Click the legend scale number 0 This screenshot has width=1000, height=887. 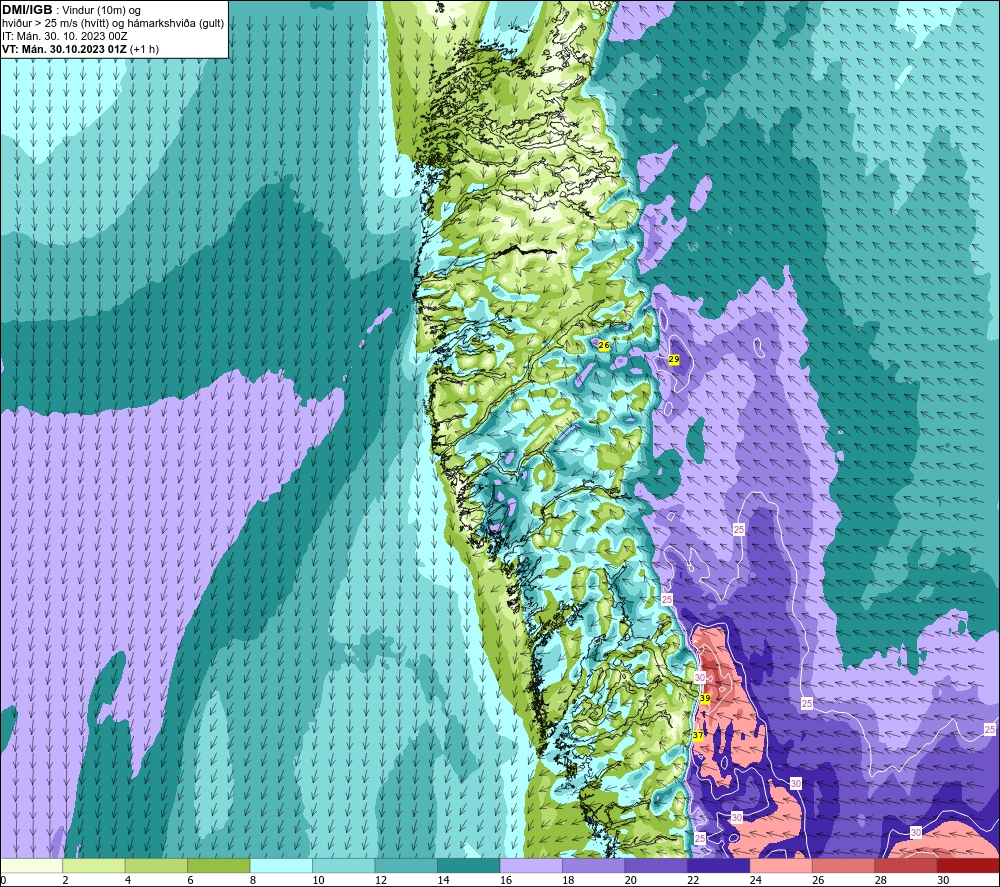[x=3, y=880]
